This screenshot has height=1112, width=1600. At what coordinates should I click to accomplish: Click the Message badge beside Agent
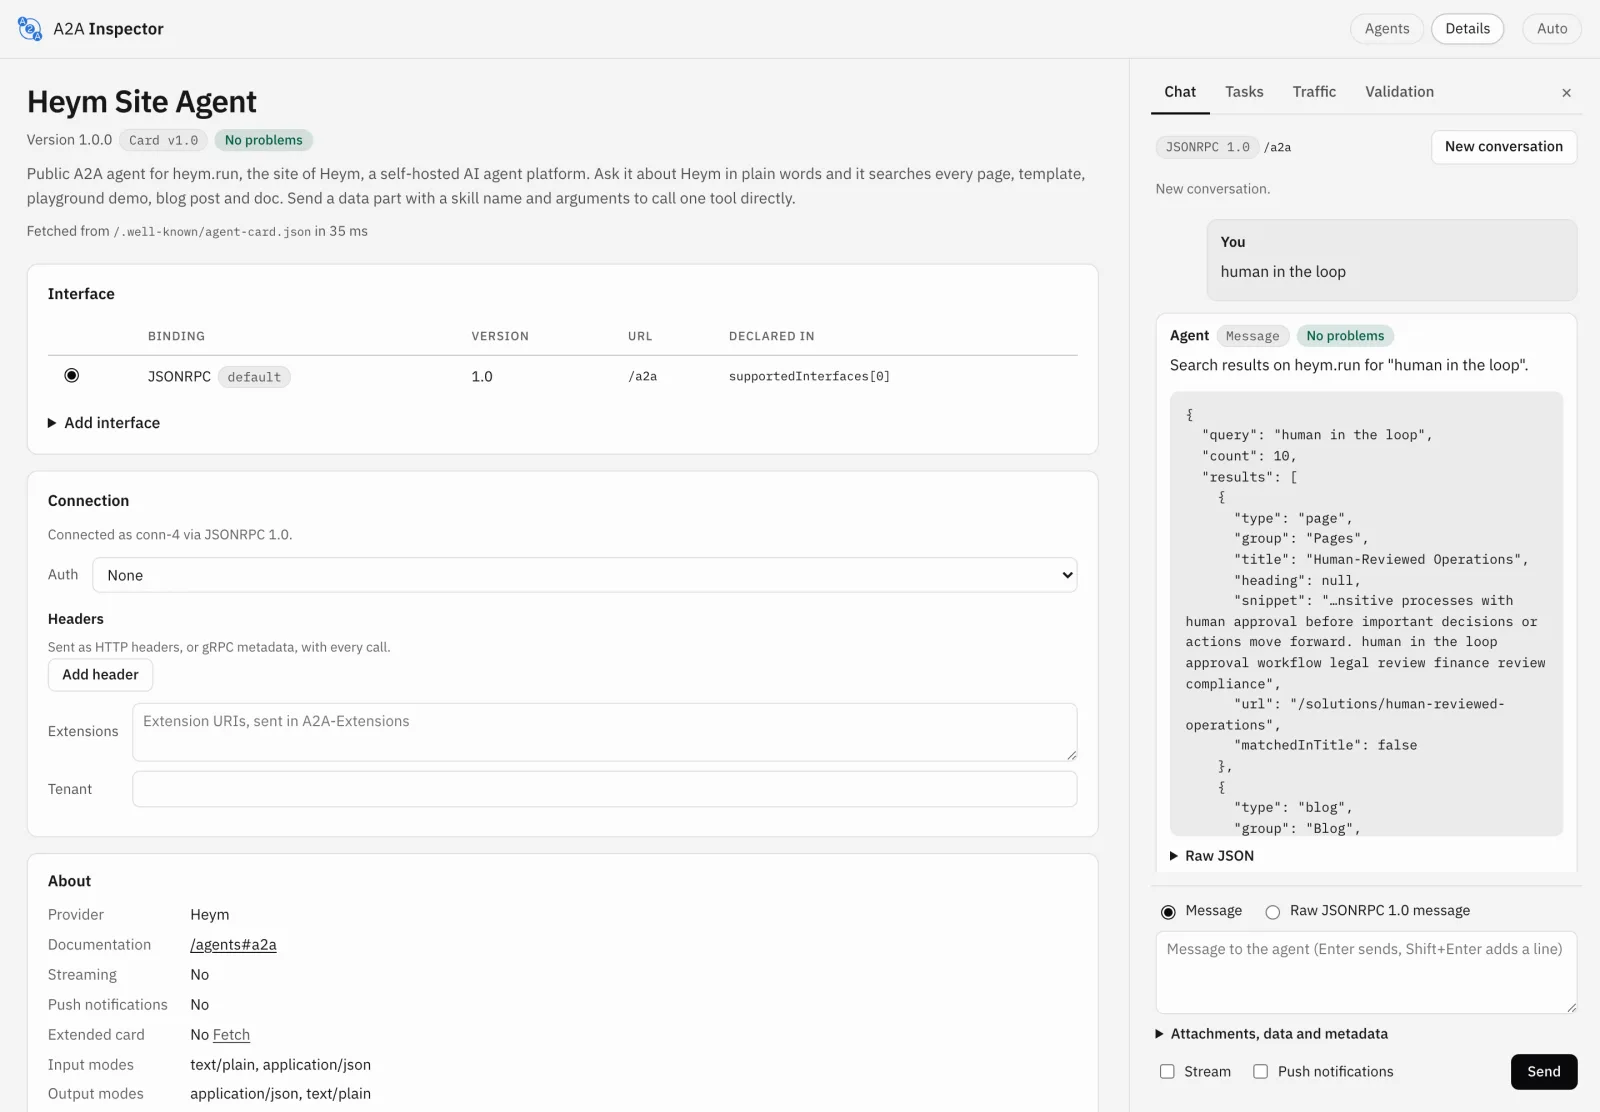click(1252, 336)
